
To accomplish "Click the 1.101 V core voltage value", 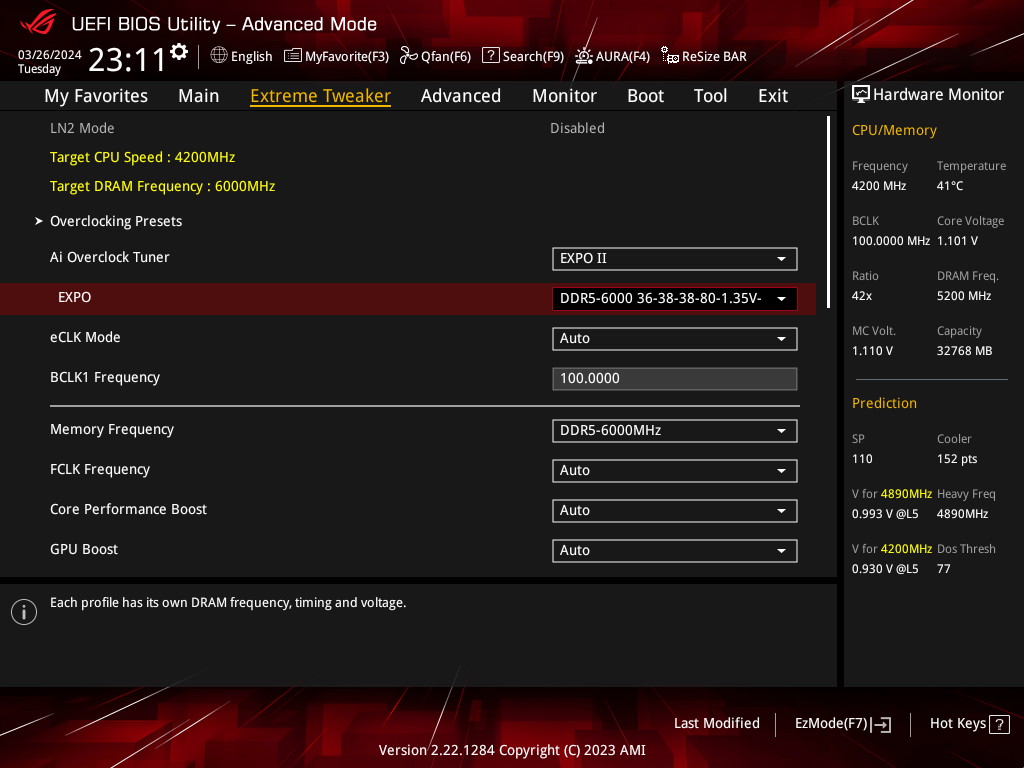I will pos(957,241).
